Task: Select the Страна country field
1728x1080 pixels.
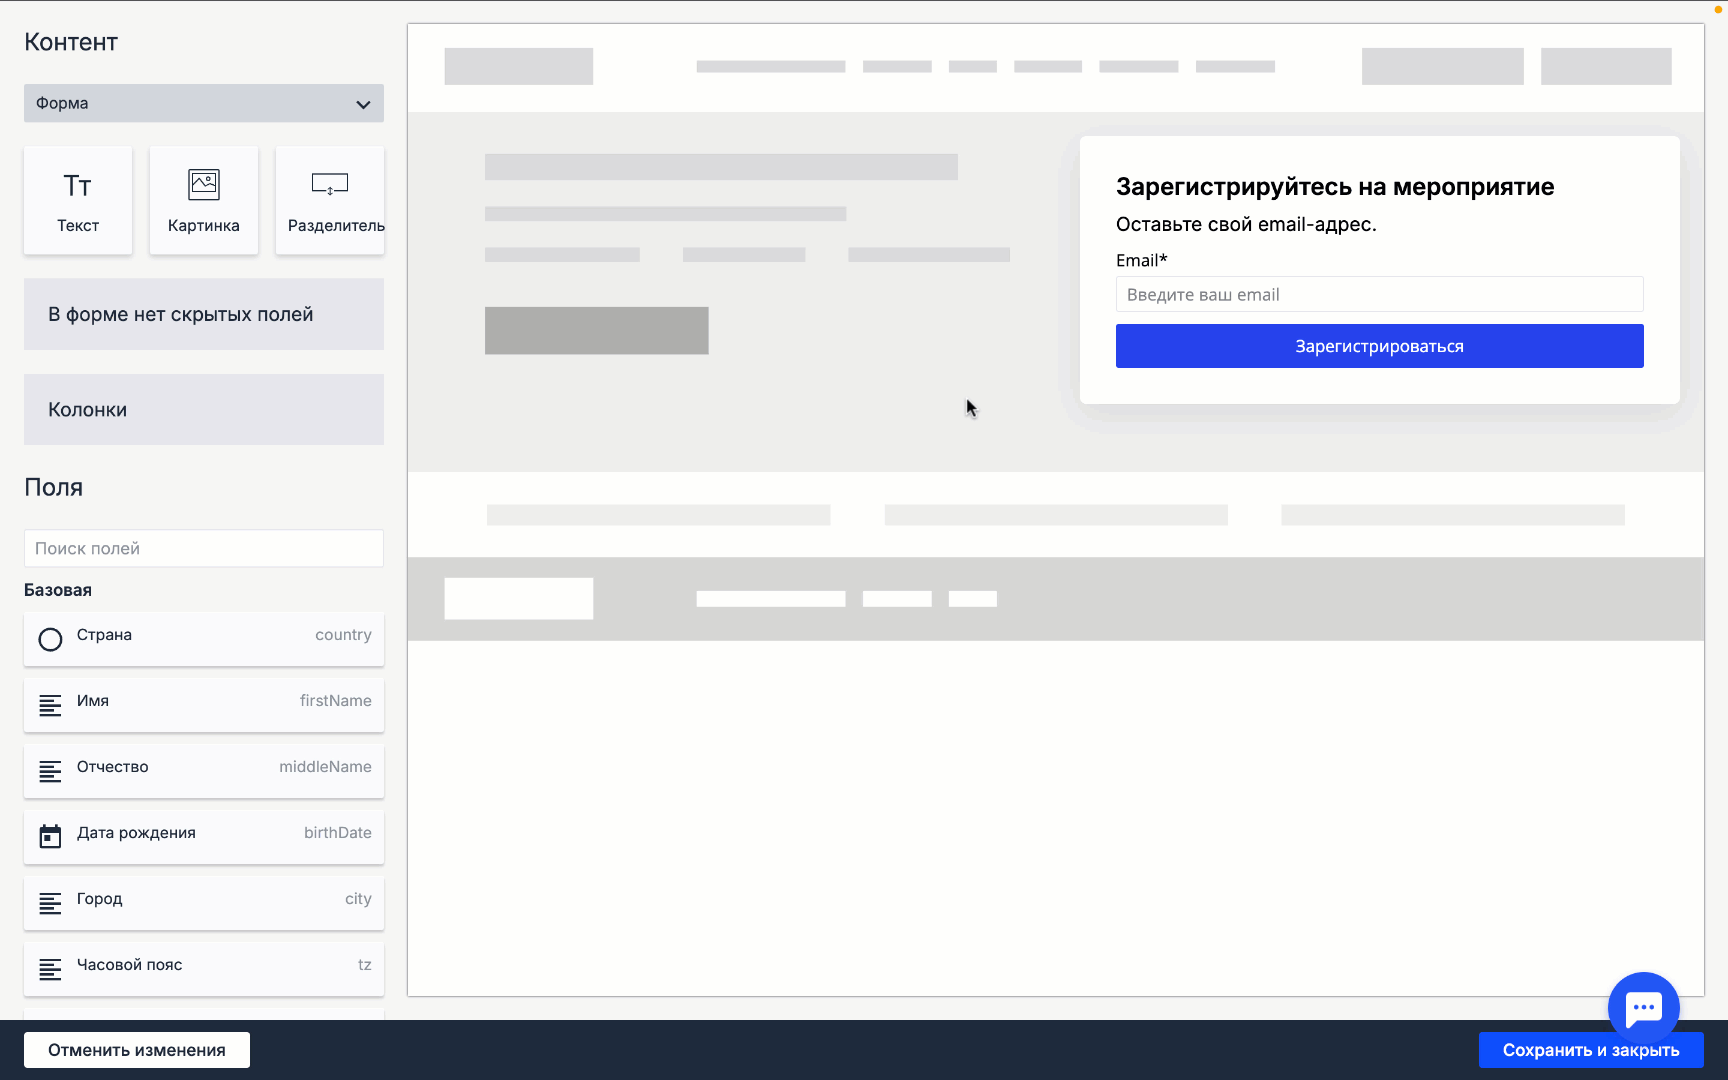Action: (x=204, y=638)
